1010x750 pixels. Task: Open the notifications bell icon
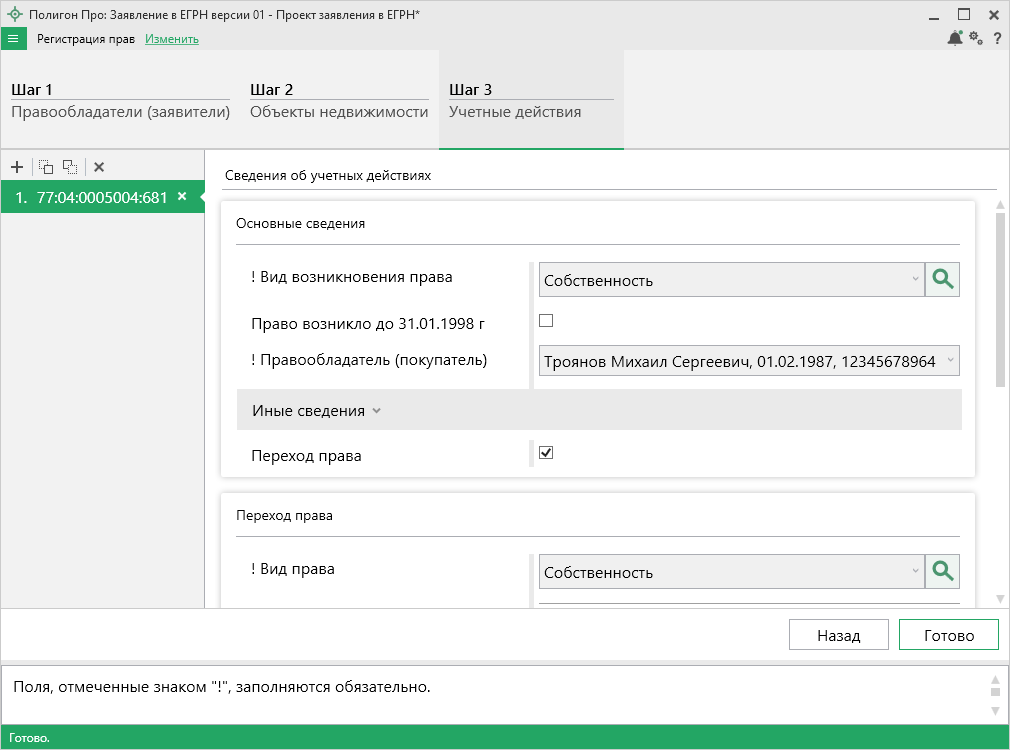pos(955,39)
